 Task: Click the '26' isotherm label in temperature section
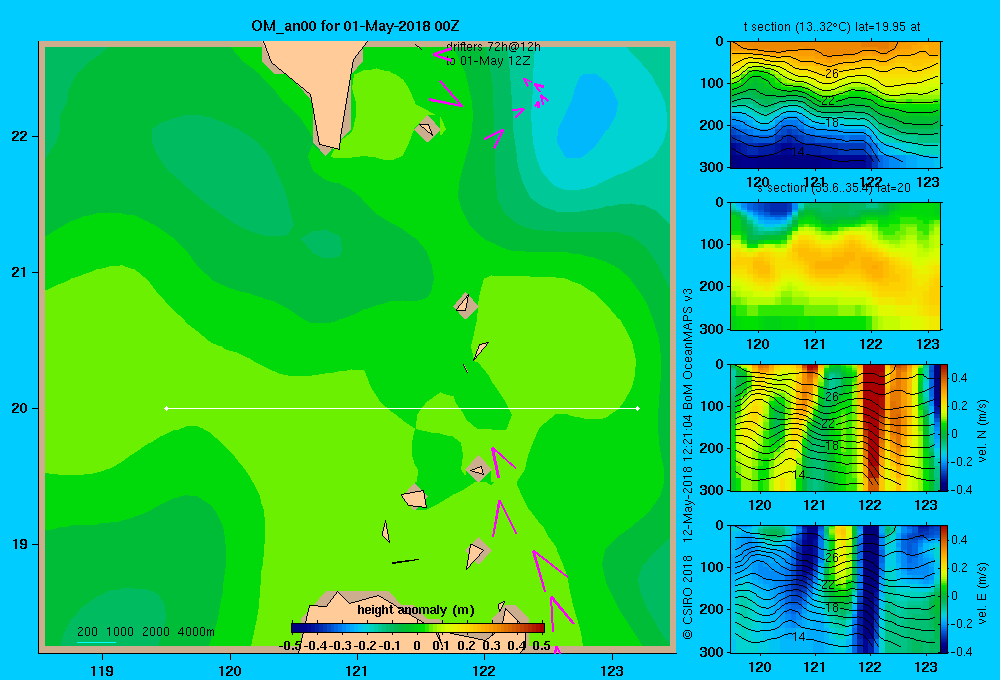tap(832, 74)
